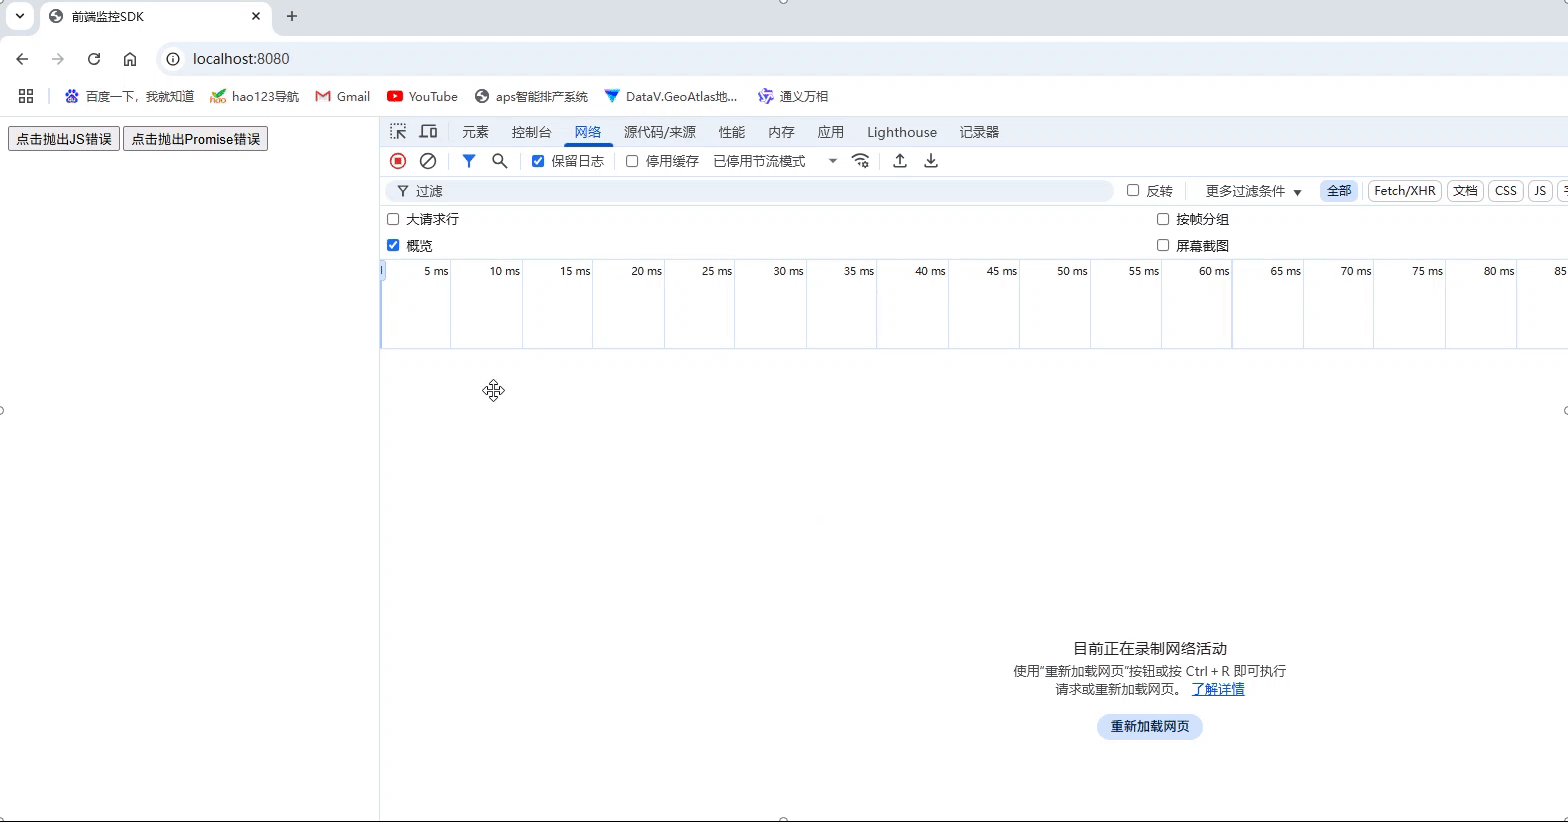1568x822 pixels.
Task: Open the hao123导航 bookmark
Action: pos(254,96)
